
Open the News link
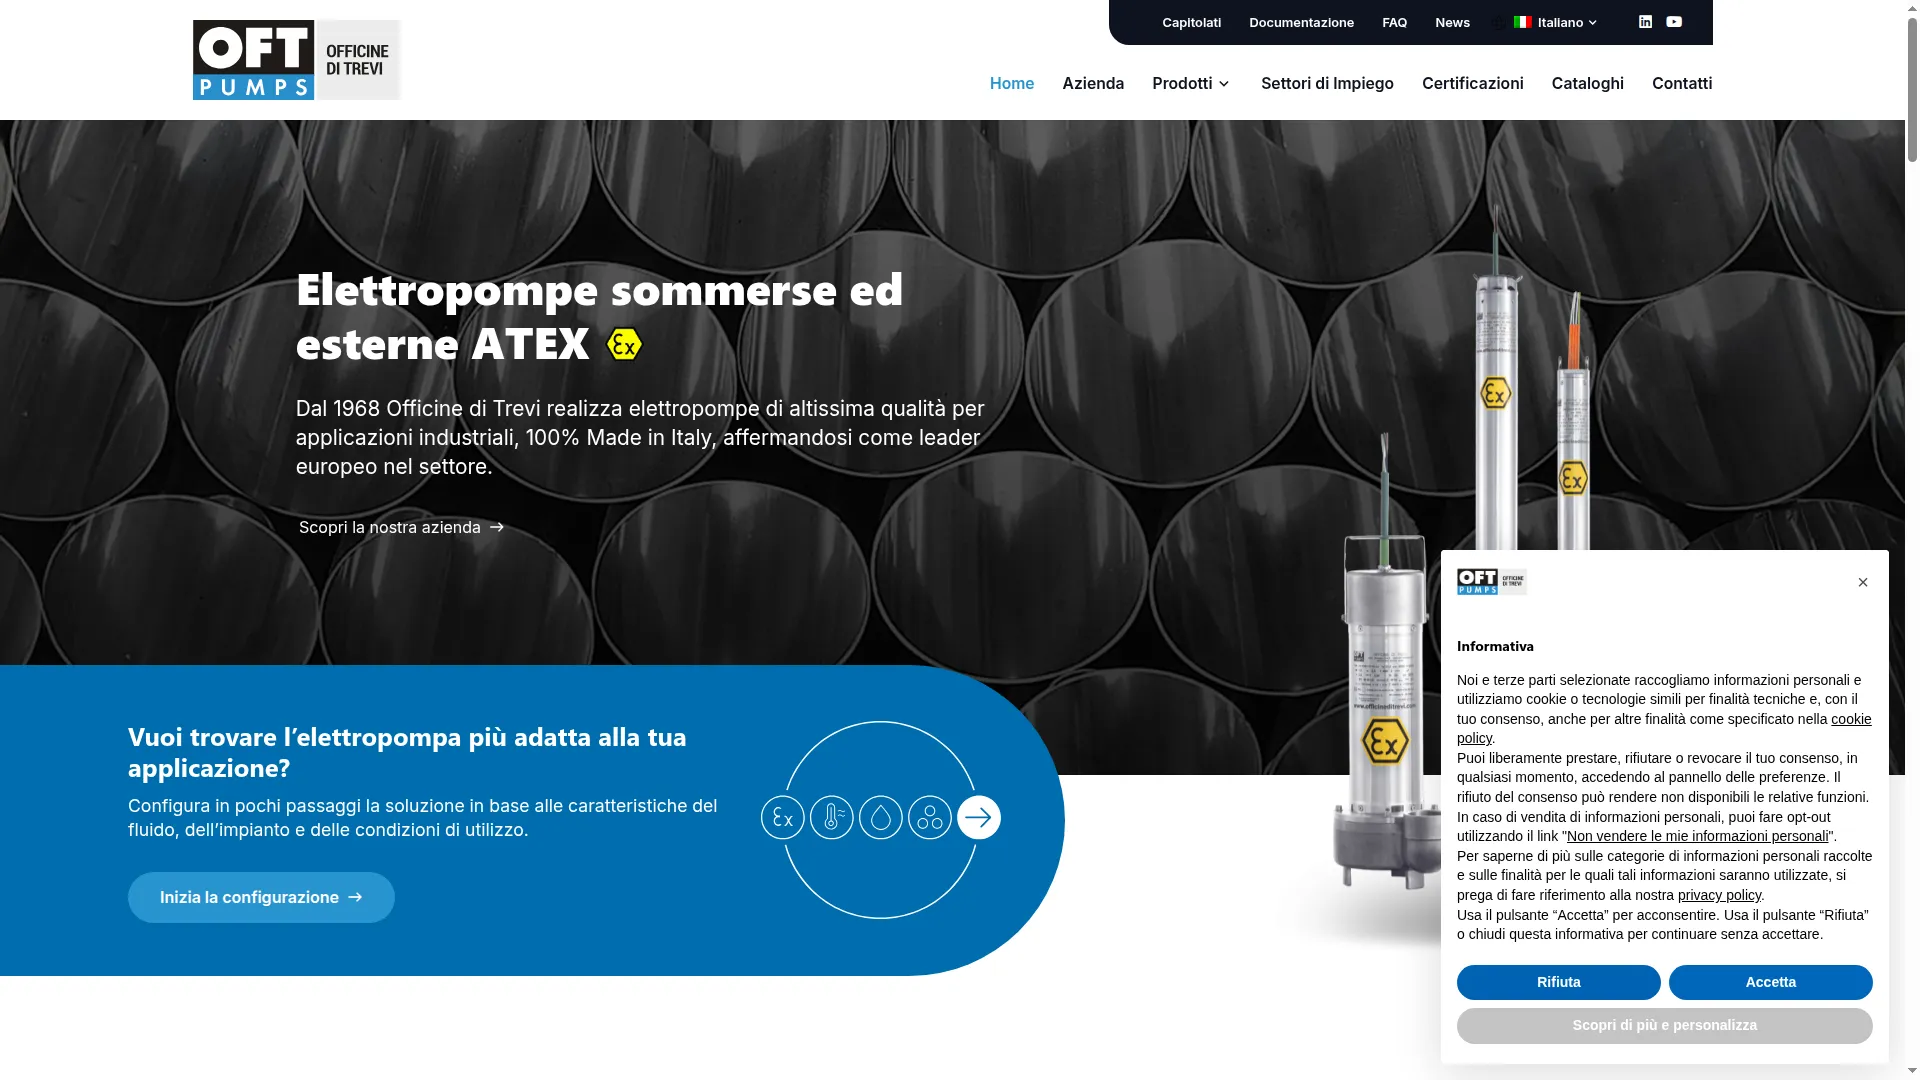click(1452, 22)
